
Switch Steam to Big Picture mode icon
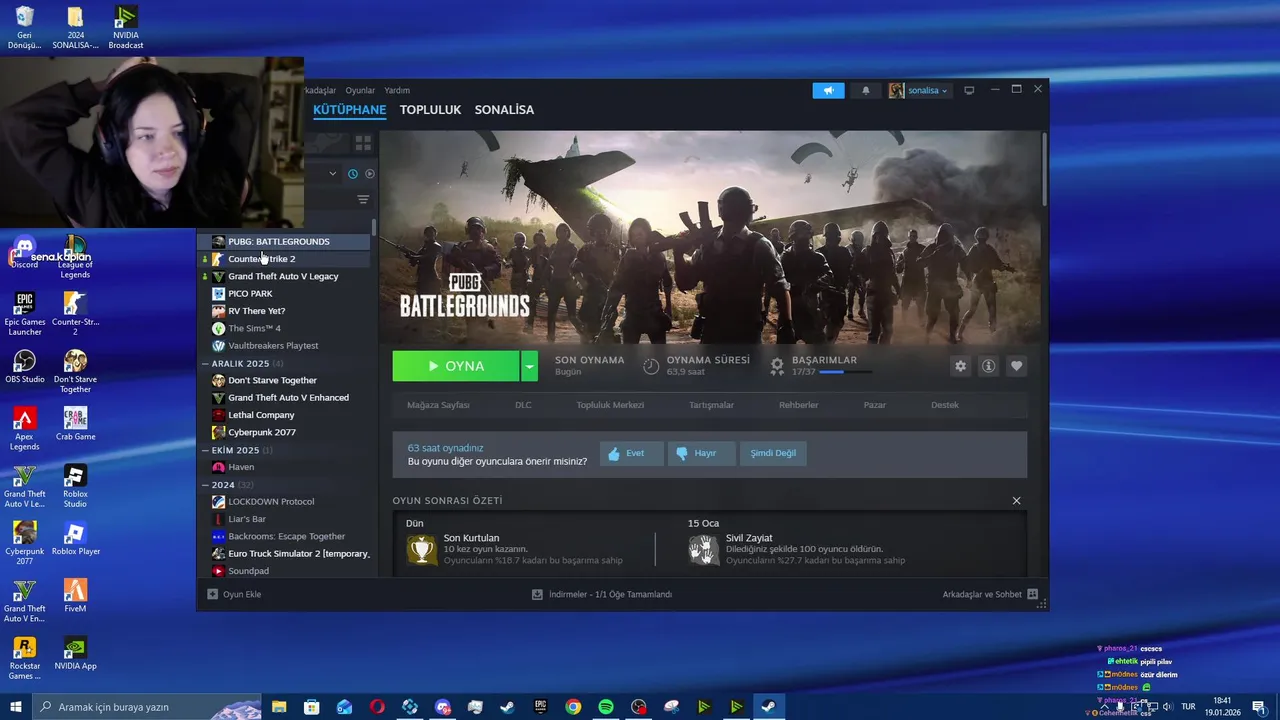coord(969,90)
